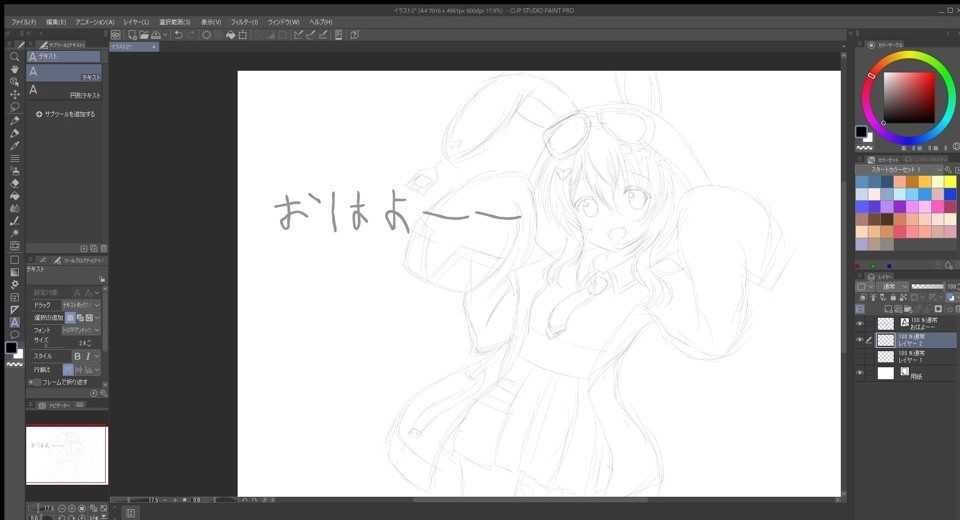The image size is (960, 520).
Task: Select the Move layer tool
Action: coord(14,94)
